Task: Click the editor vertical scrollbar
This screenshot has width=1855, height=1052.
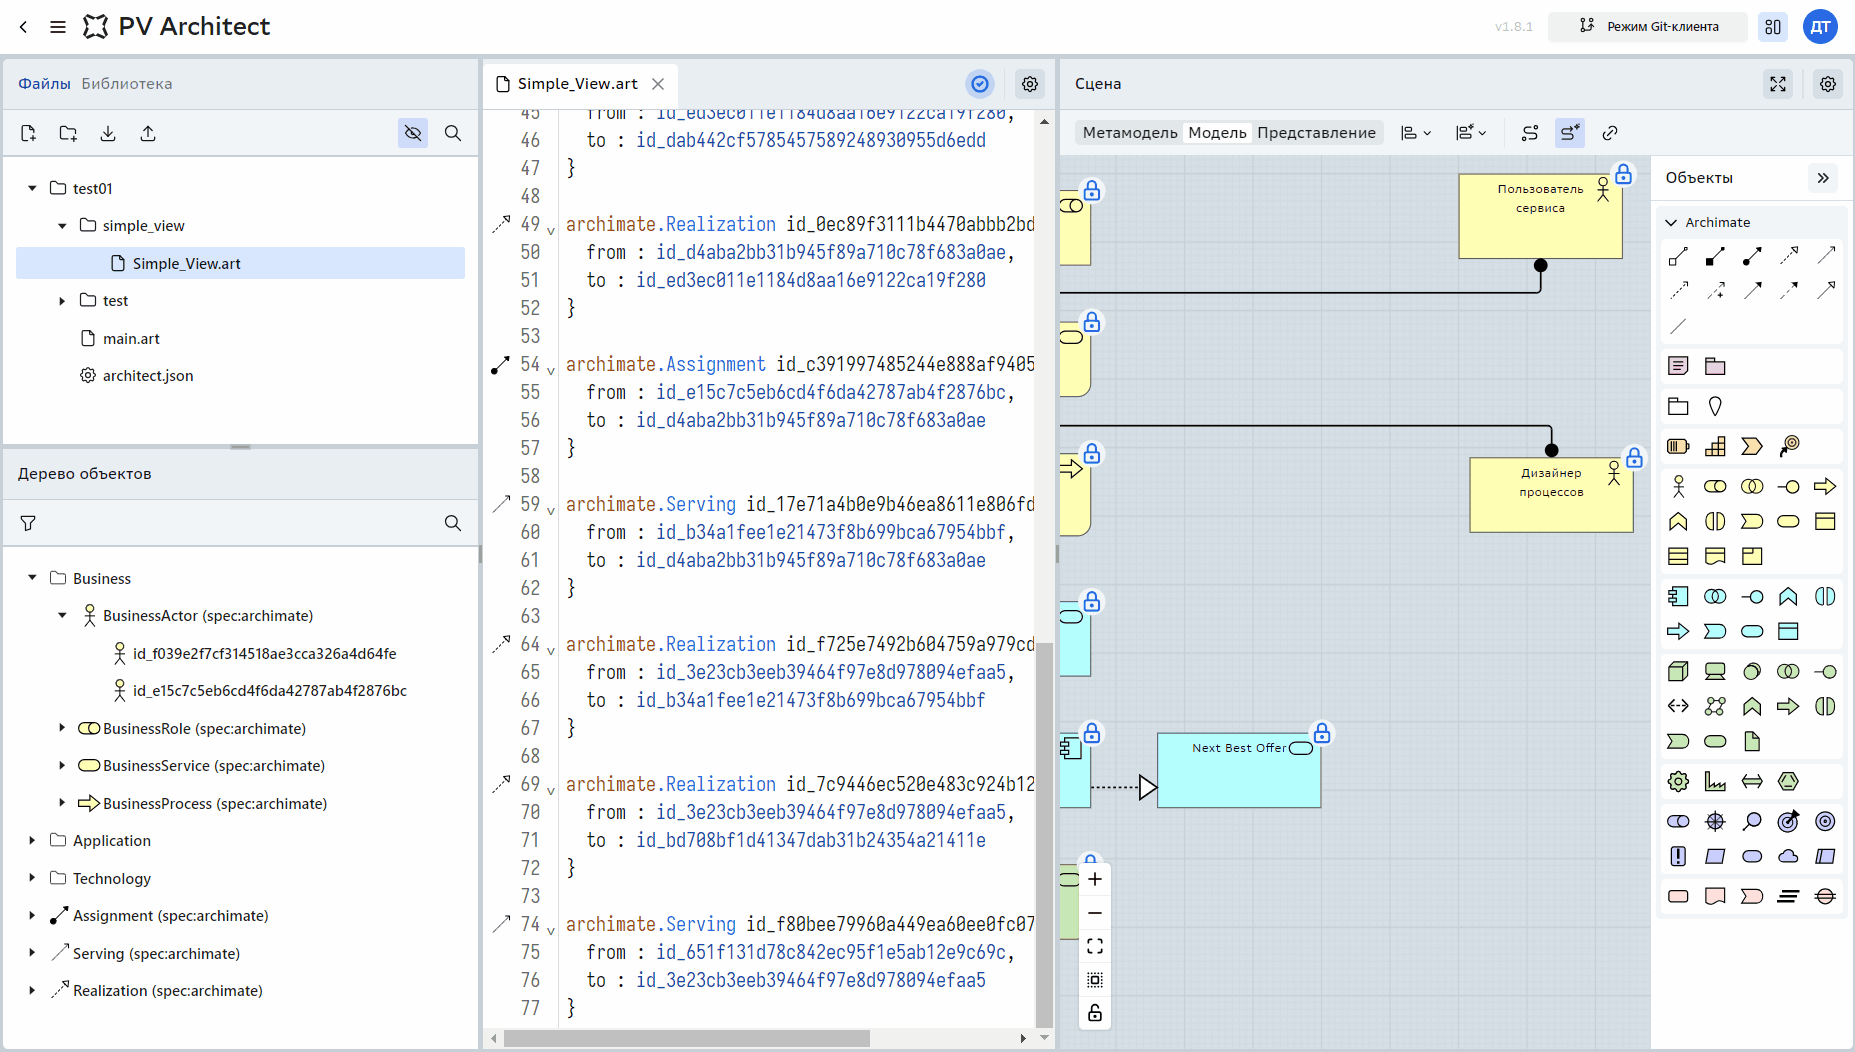Action: pyautogui.click(x=1044, y=835)
